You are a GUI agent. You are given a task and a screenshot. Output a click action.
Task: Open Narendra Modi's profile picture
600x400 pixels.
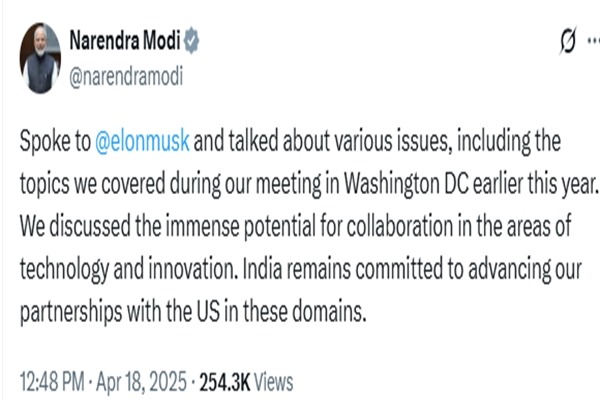click(40, 59)
